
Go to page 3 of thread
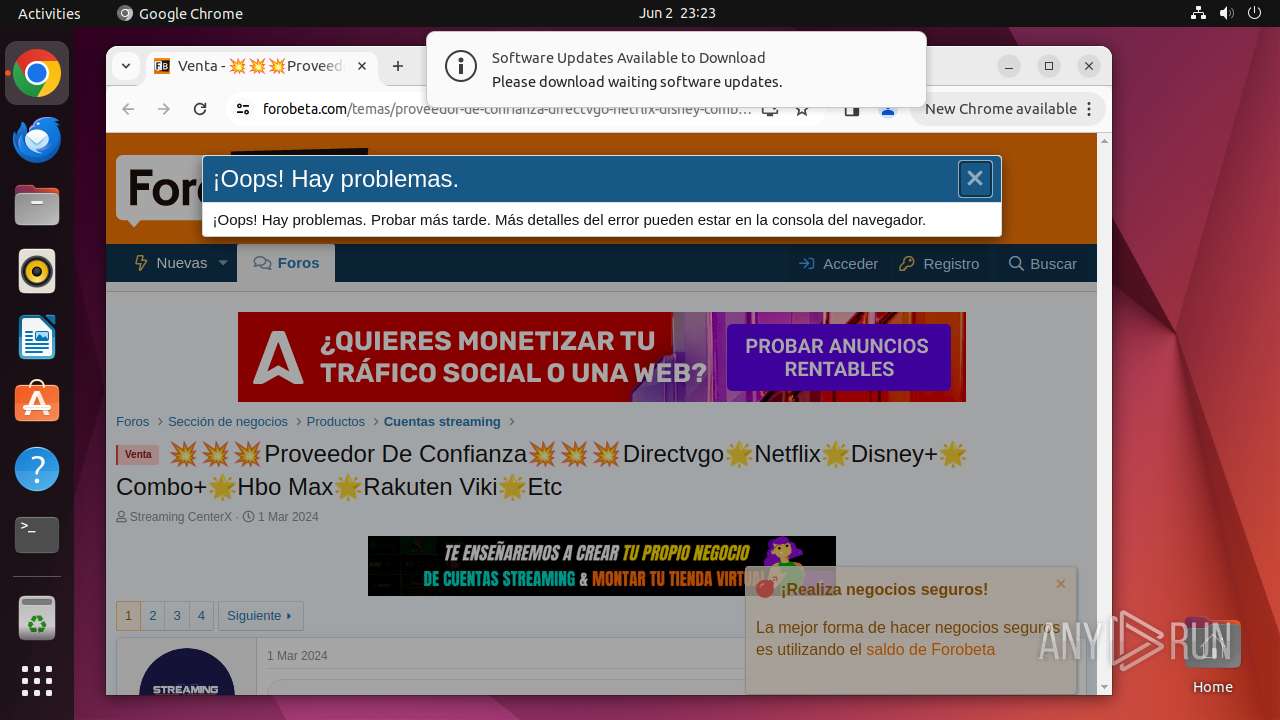pyautogui.click(x=177, y=616)
